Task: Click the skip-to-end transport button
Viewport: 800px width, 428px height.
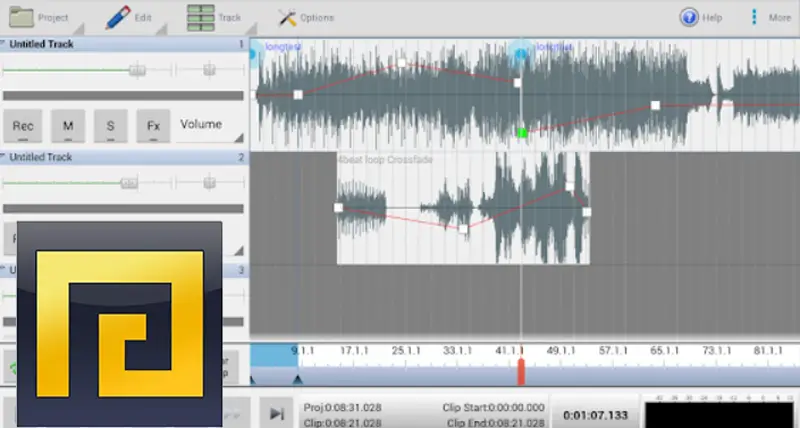Action: coord(277,413)
